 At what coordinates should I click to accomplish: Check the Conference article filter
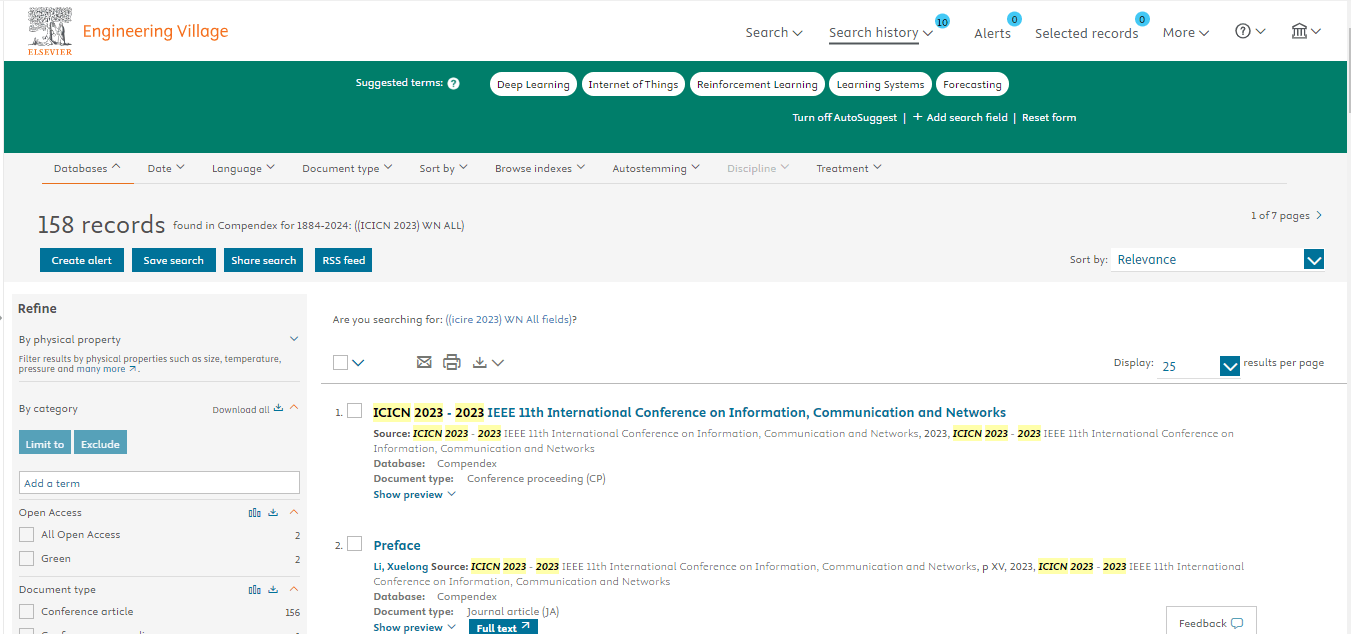(x=27, y=612)
